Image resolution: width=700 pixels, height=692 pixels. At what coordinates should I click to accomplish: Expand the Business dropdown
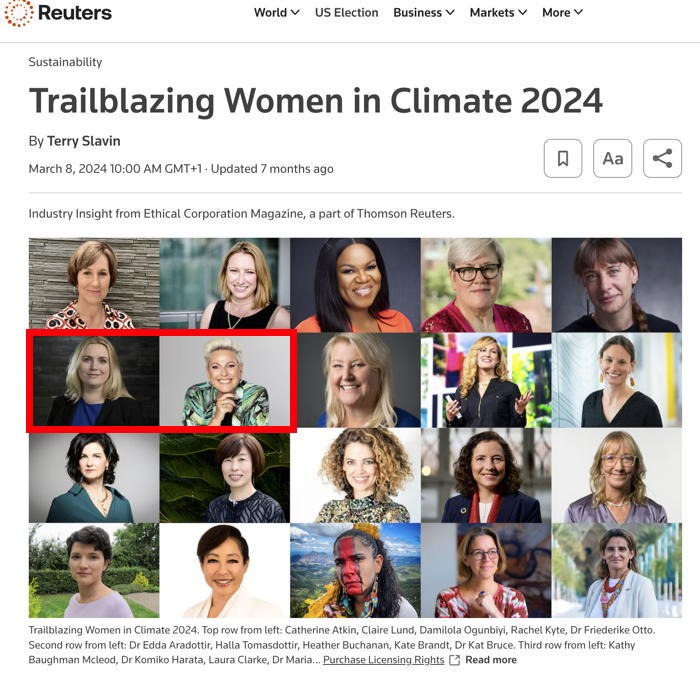(423, 12)
